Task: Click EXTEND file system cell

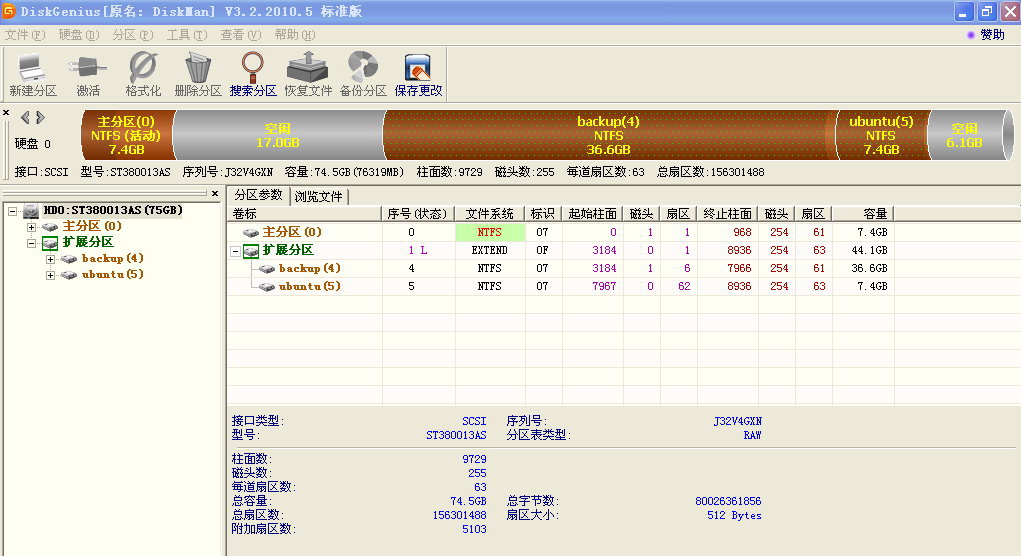Action: (490, 251)
